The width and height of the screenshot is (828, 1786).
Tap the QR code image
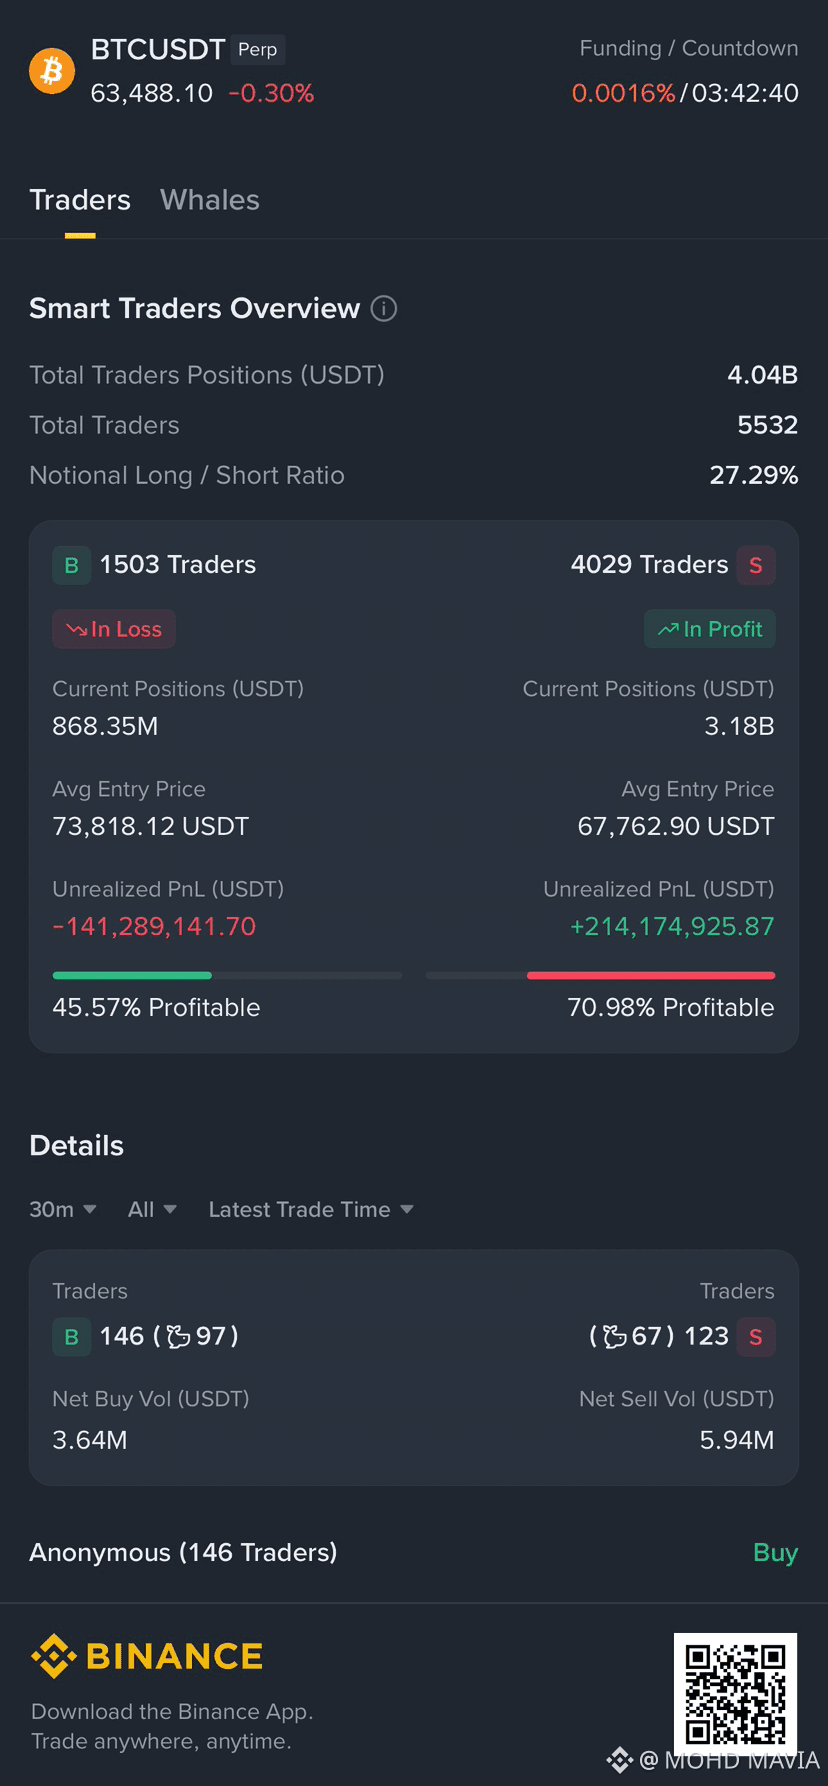point(735,1694)
